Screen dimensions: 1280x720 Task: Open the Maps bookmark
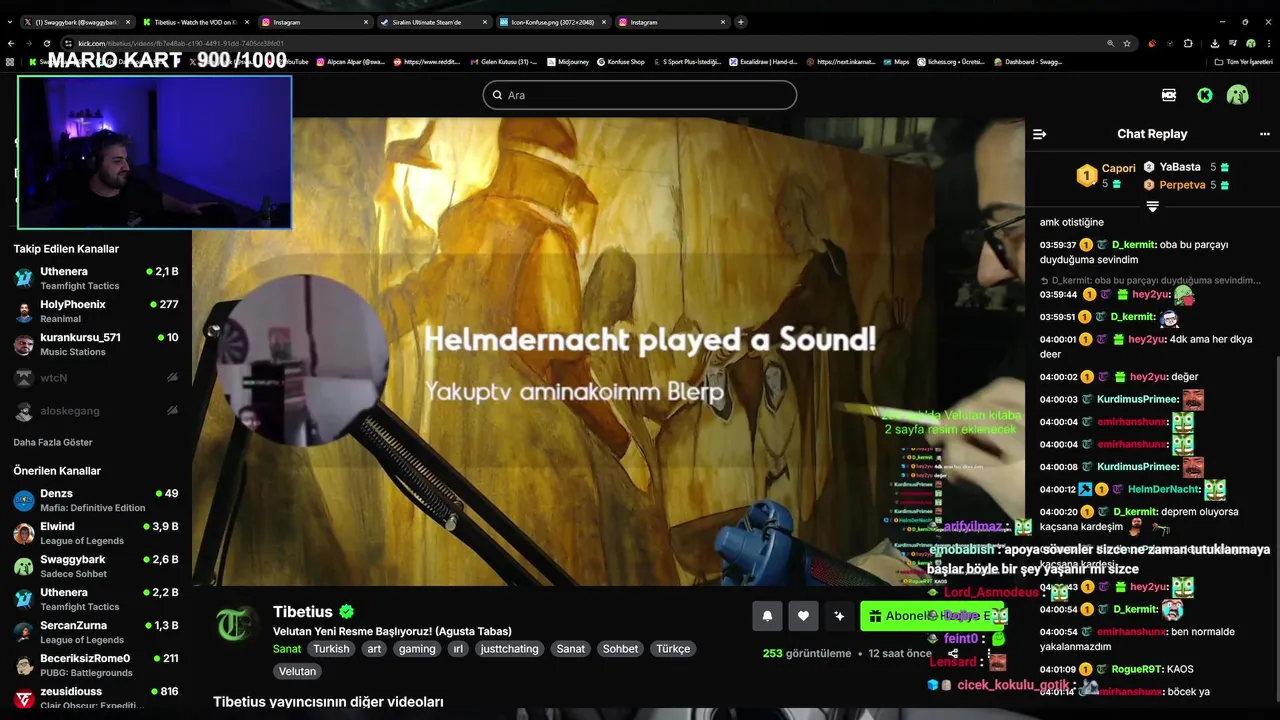click(x=896, y=62)
